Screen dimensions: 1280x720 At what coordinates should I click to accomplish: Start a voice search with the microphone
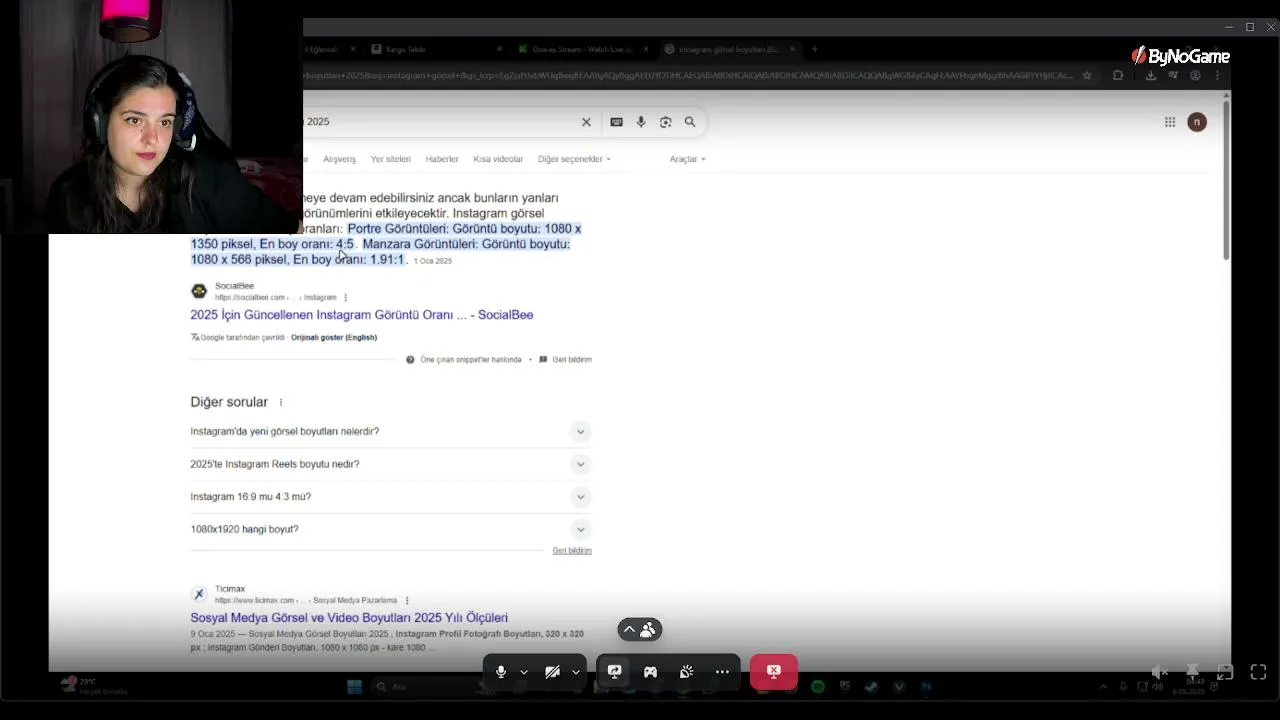[641, 122]
